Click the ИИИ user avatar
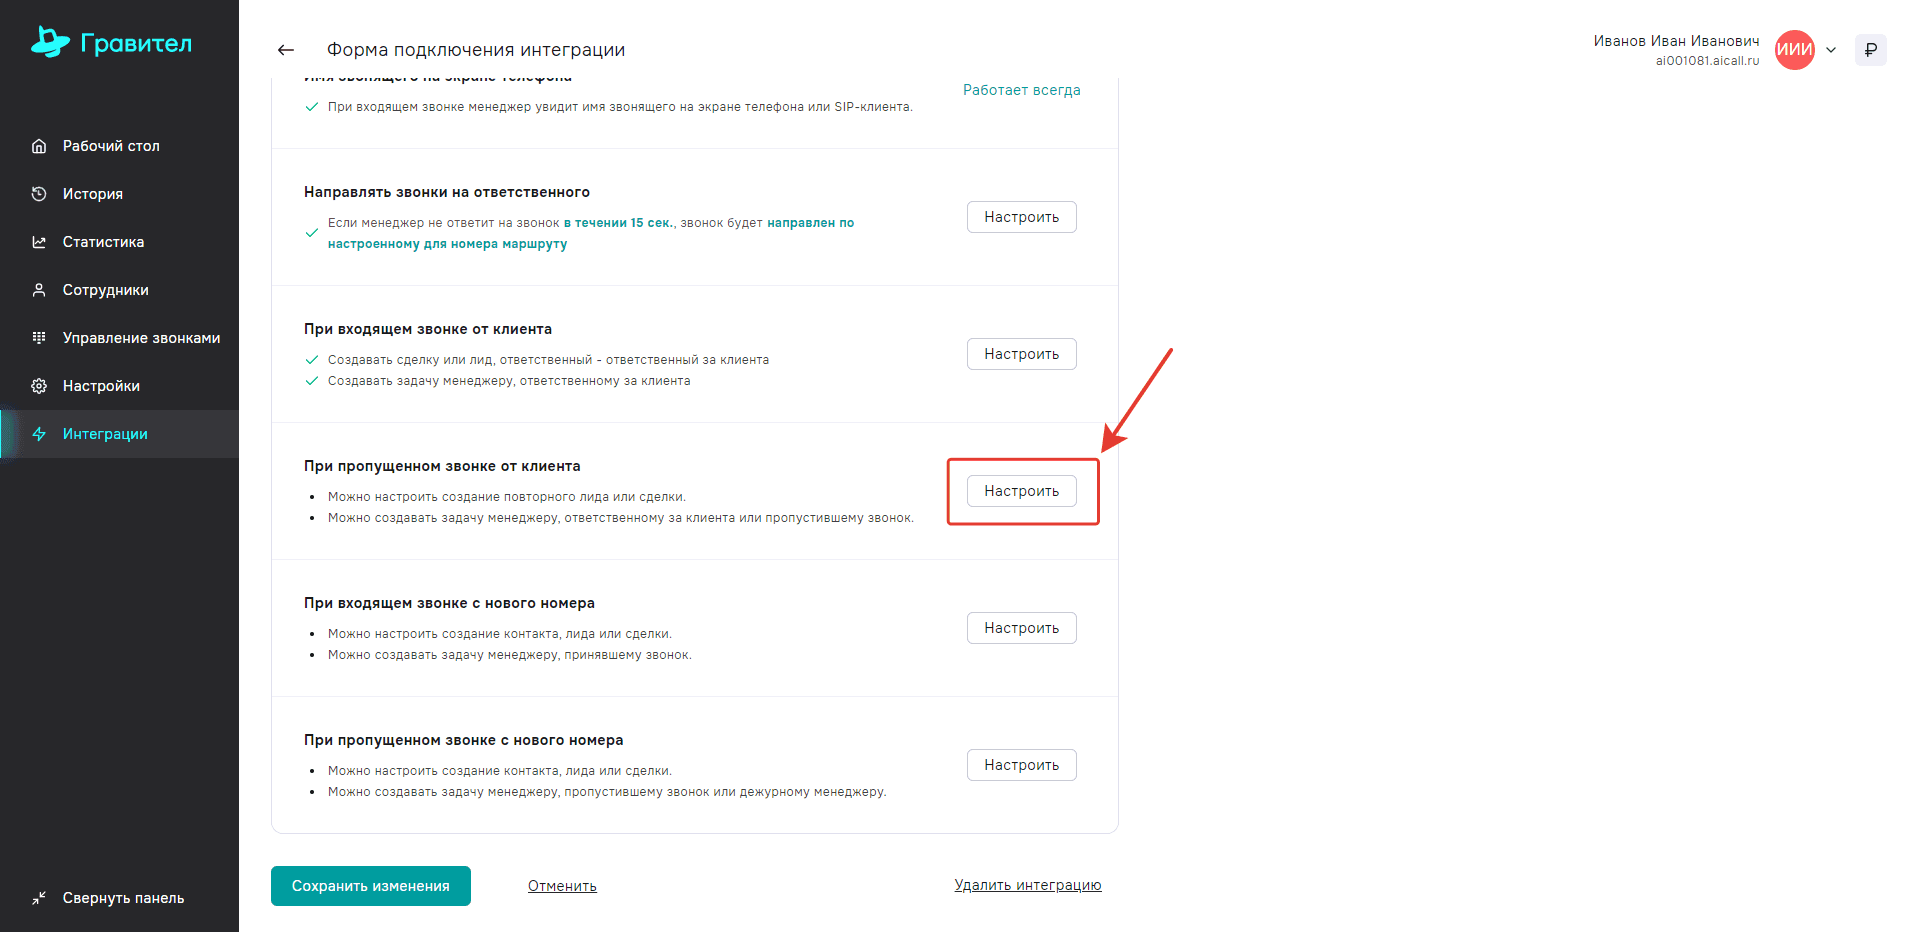The width and height of the screenshot is (1907, 932). [1794, 50]
